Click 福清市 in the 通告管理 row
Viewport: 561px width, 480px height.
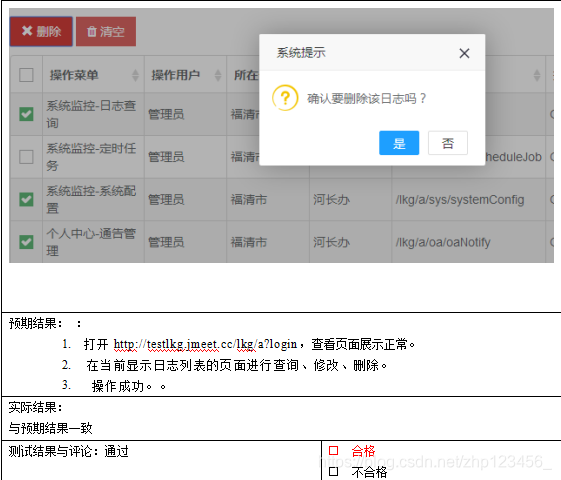tap(249, 242)
